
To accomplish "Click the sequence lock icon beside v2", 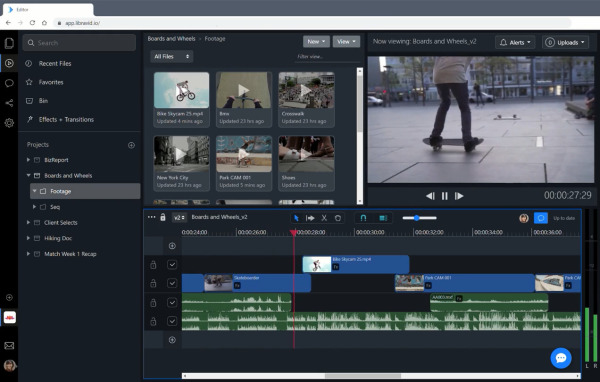I will [163, 217].
